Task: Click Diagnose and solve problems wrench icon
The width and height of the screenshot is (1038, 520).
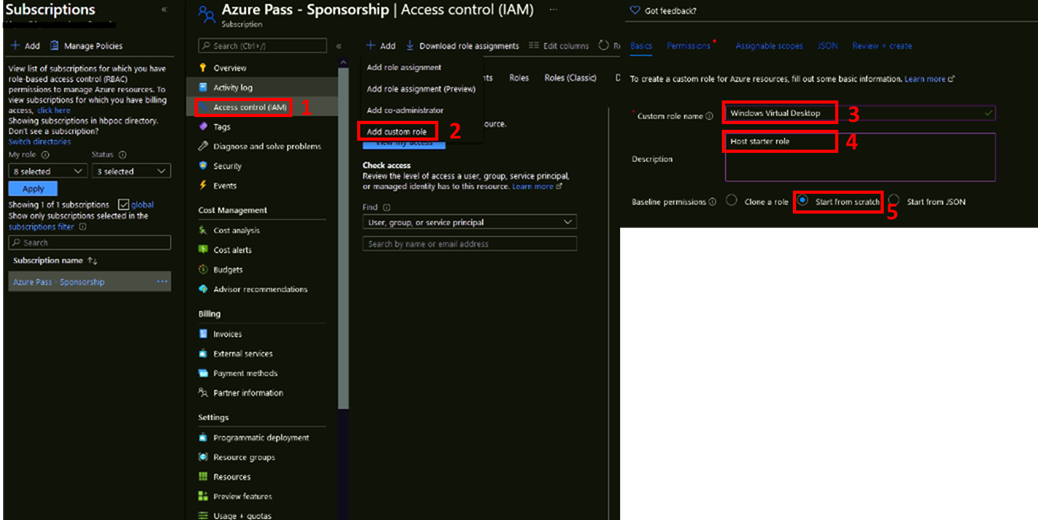Action: [x=203, y=146]
